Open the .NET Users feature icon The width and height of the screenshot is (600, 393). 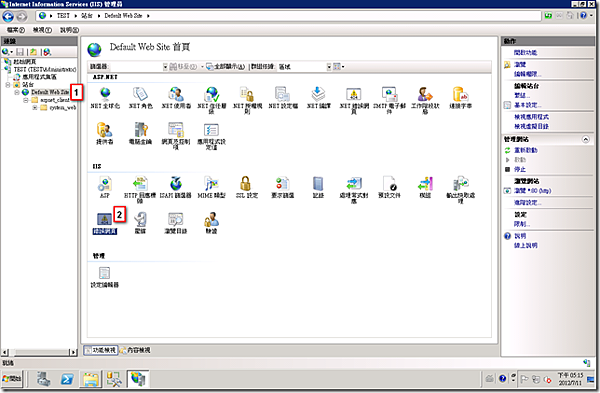pos(176,94)
